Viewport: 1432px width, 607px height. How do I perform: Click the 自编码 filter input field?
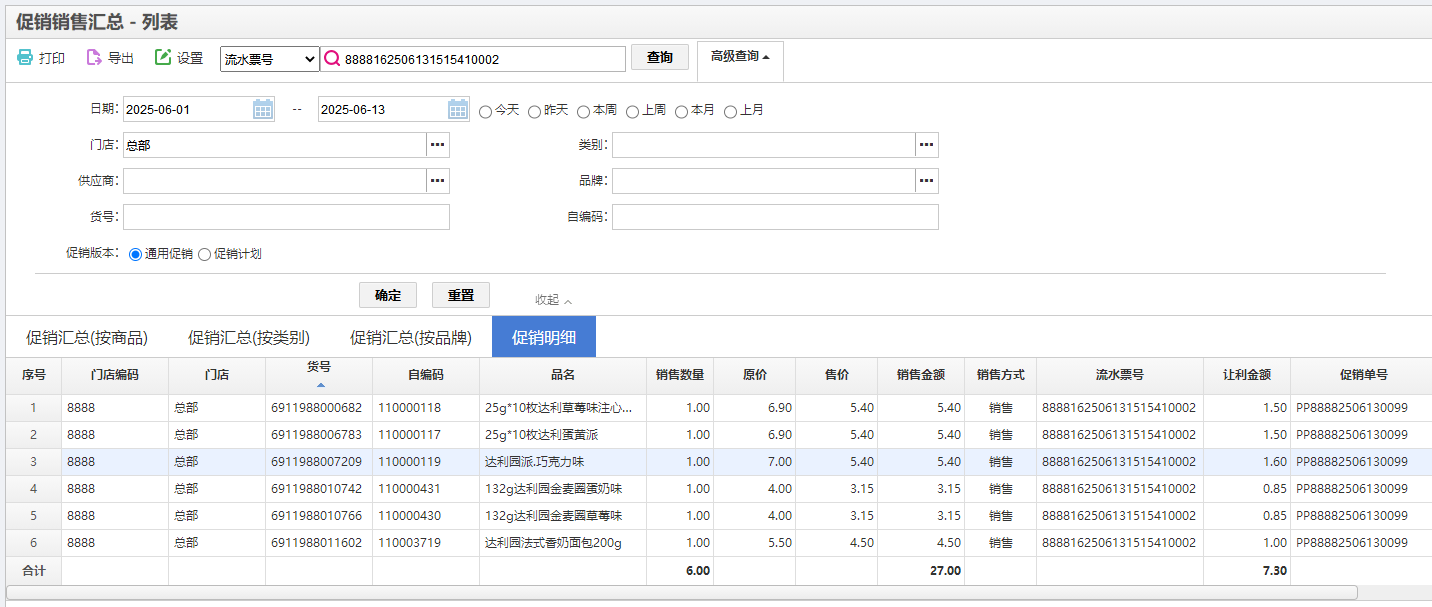point(775,217)
